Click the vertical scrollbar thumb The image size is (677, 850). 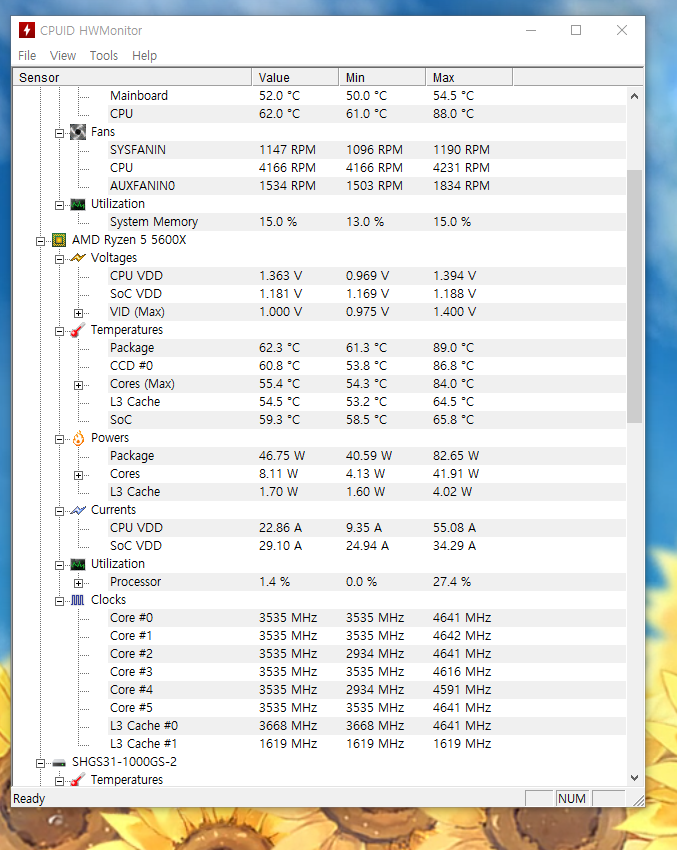click(x=634, y=297)
